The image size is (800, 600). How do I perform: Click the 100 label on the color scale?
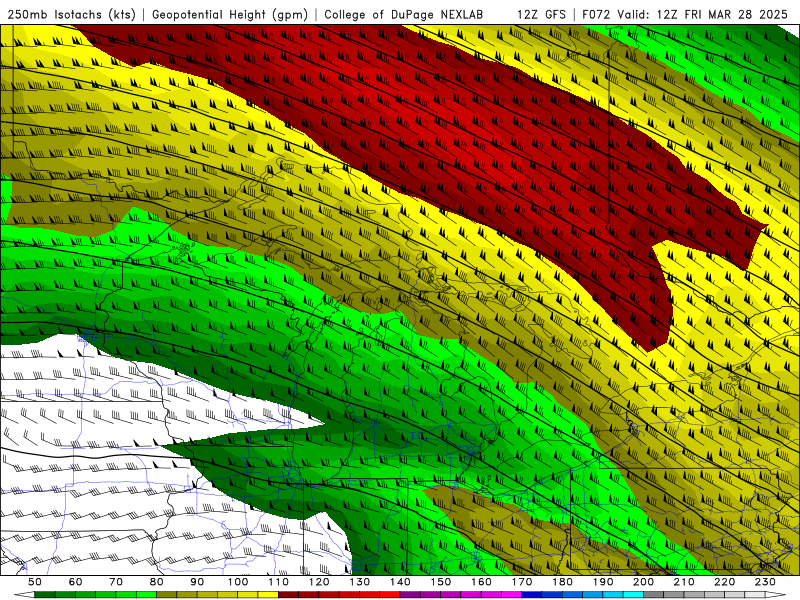tap(238, 582)
